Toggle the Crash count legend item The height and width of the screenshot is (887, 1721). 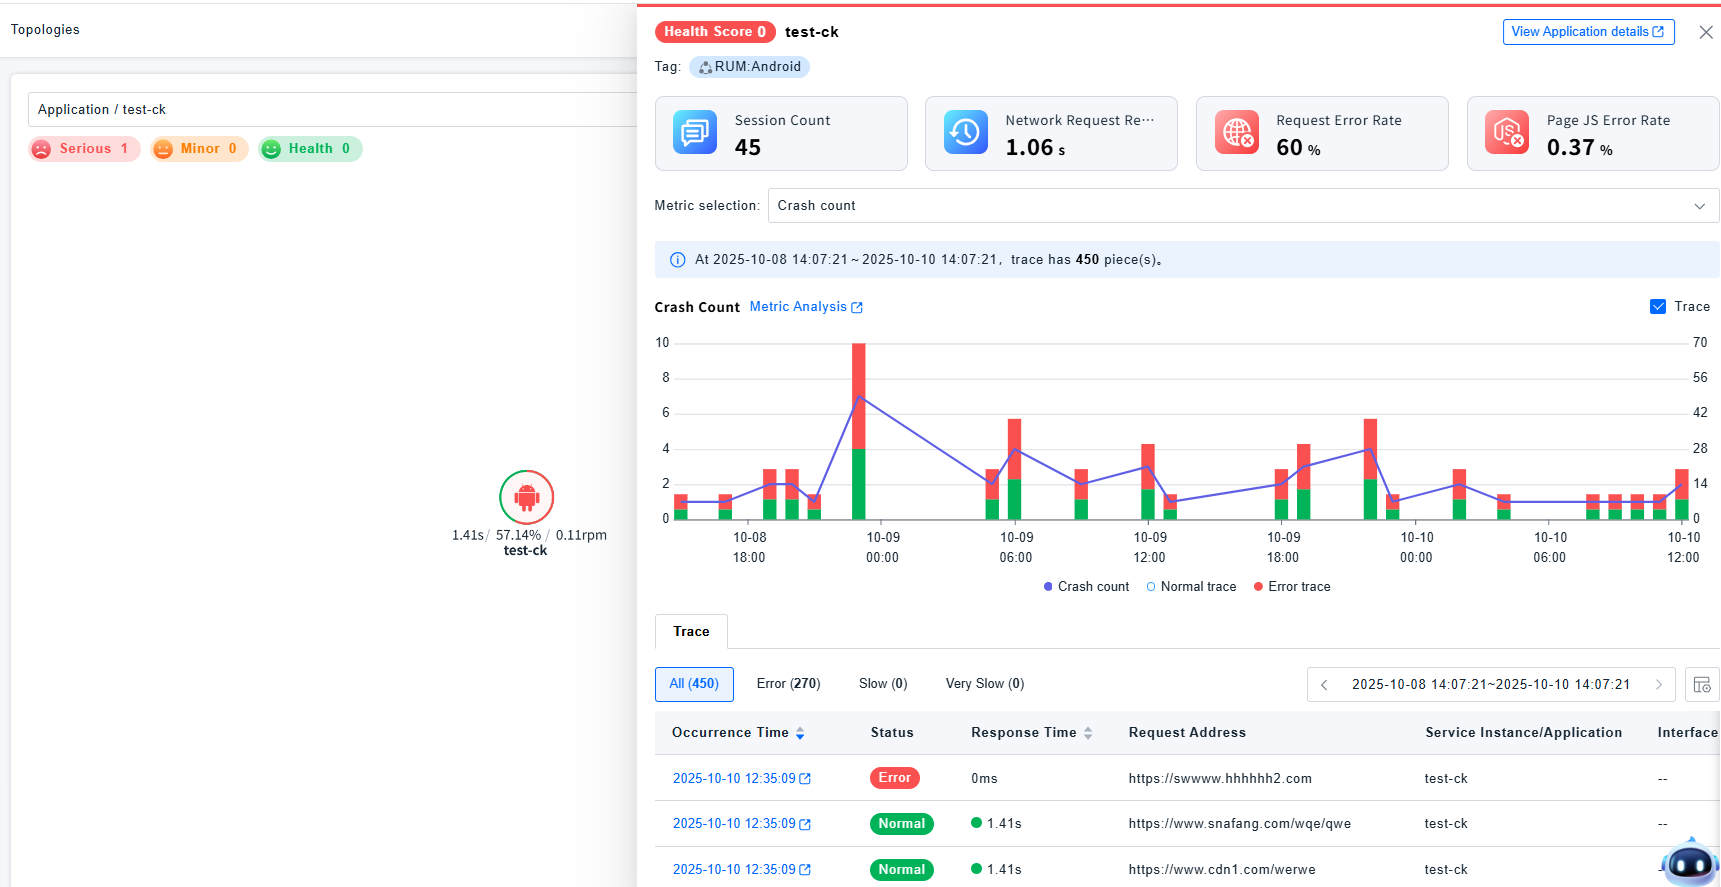(x=1086, y=587)
